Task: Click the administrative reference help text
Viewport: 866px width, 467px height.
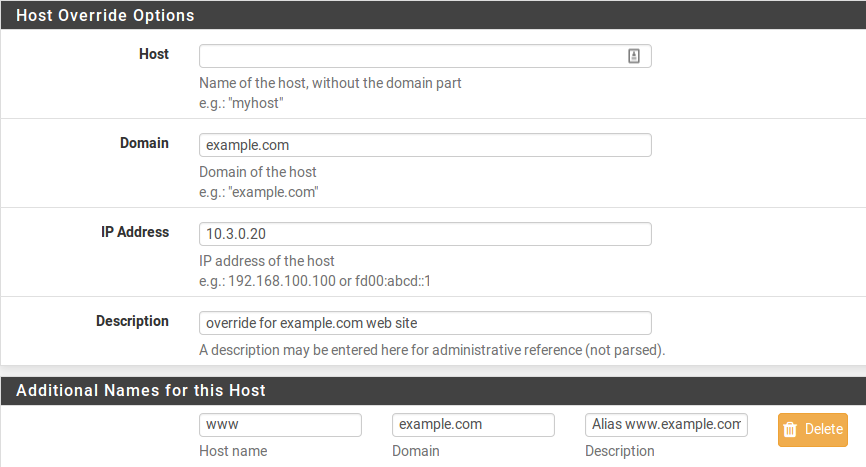Action: pyautogui.click(x=432, y=350)
